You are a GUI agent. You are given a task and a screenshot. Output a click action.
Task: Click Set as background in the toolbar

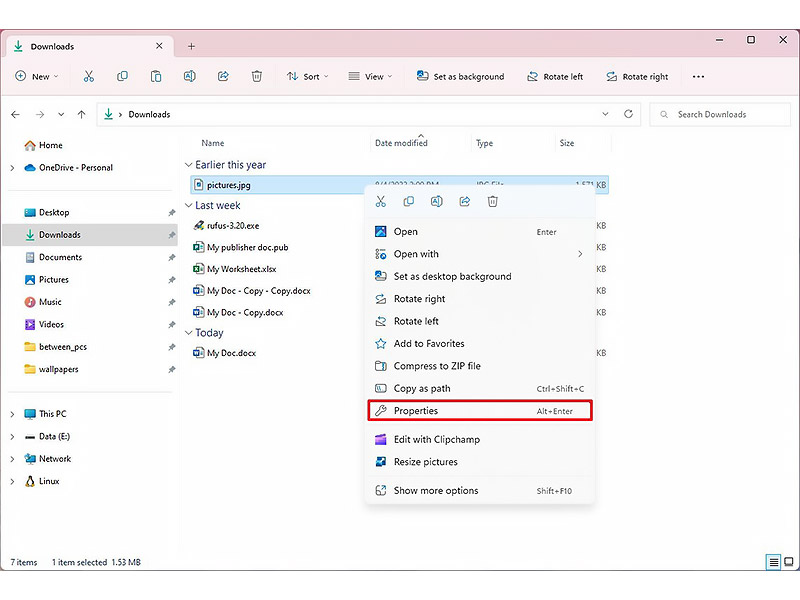tap(461, 77)
